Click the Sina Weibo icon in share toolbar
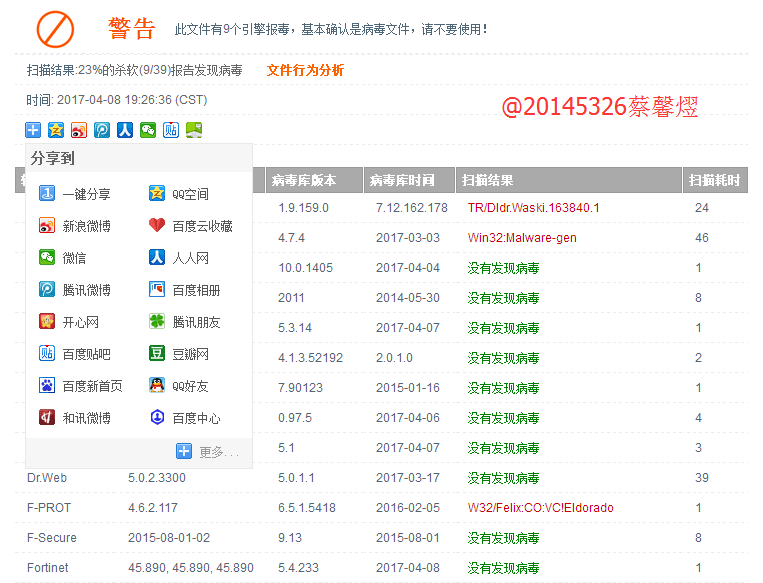The width and height of the screenshot is (763, 583). [79, 129]
